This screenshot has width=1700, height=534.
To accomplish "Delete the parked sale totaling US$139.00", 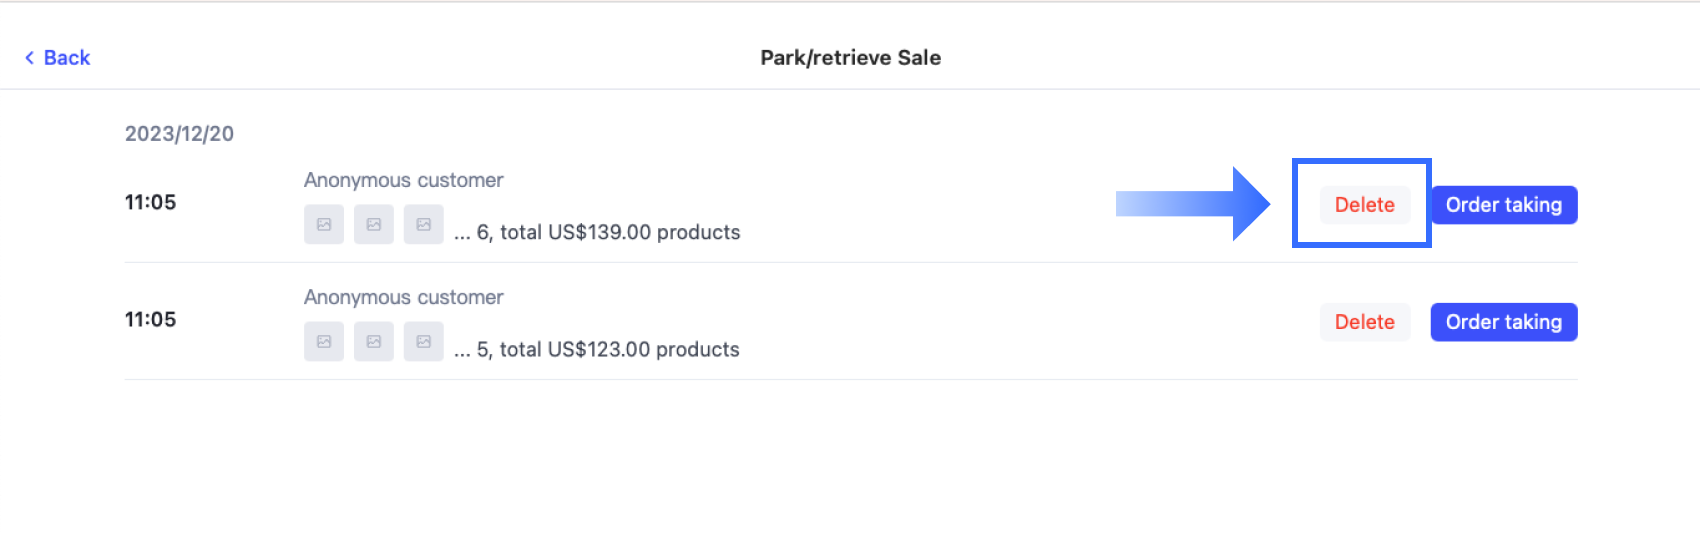I will tap(1364, 205).
